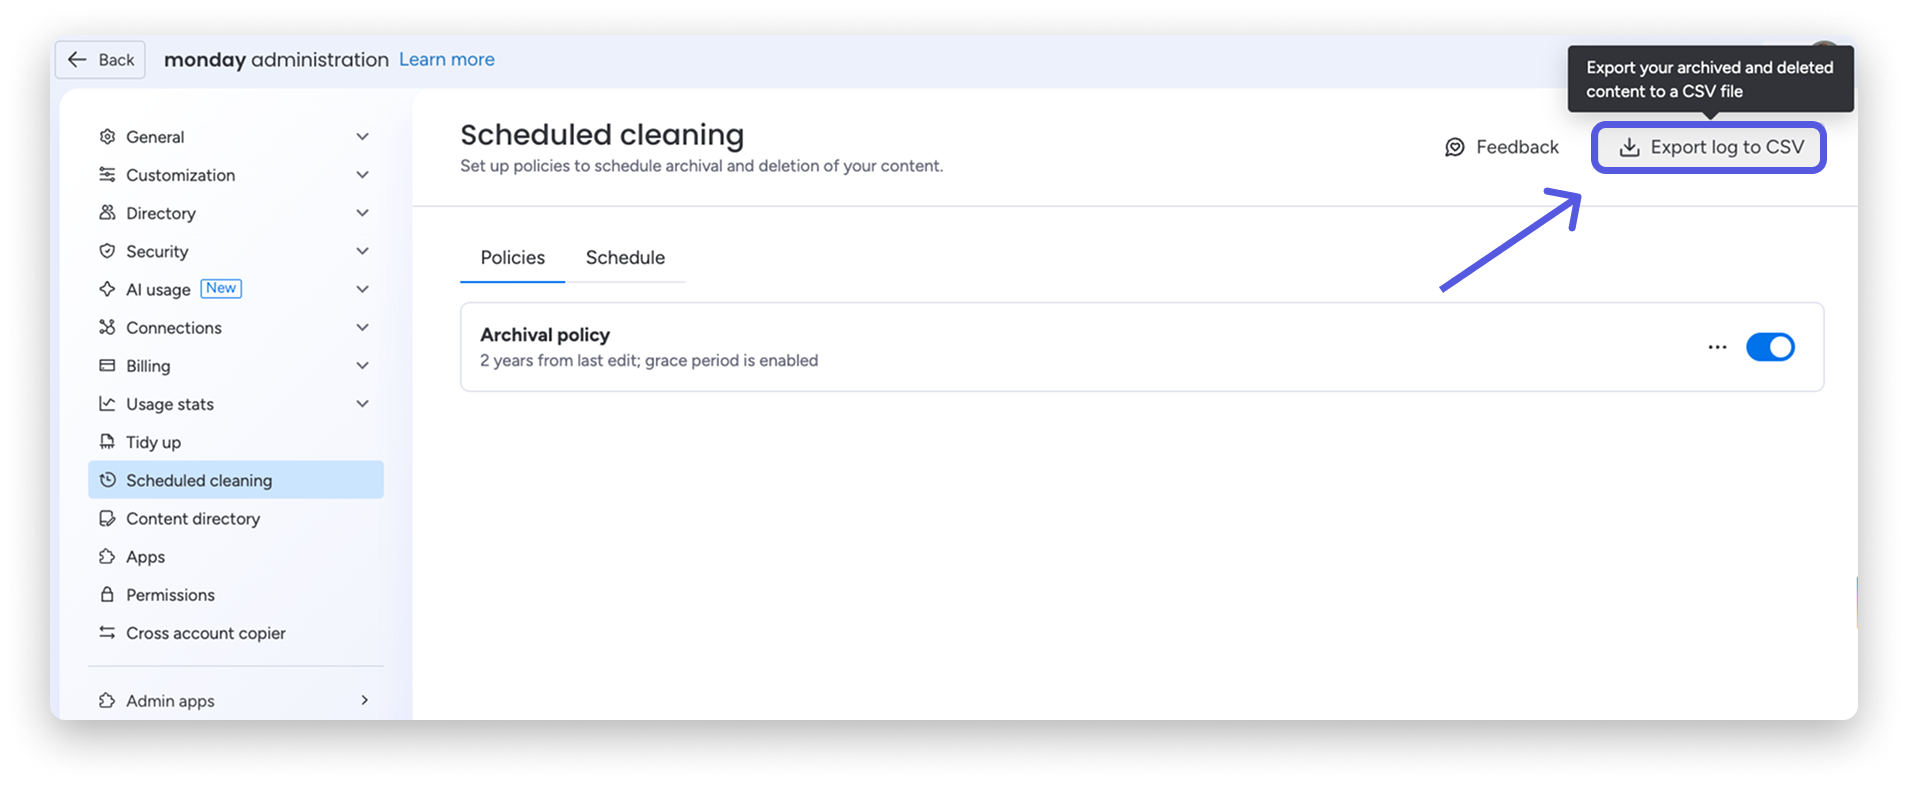Image resolution: width=1908 pixels, height=785 pixels.
Task: Click Export log to CSV button
Action: pyautogui.click(x=1709, y=148)
